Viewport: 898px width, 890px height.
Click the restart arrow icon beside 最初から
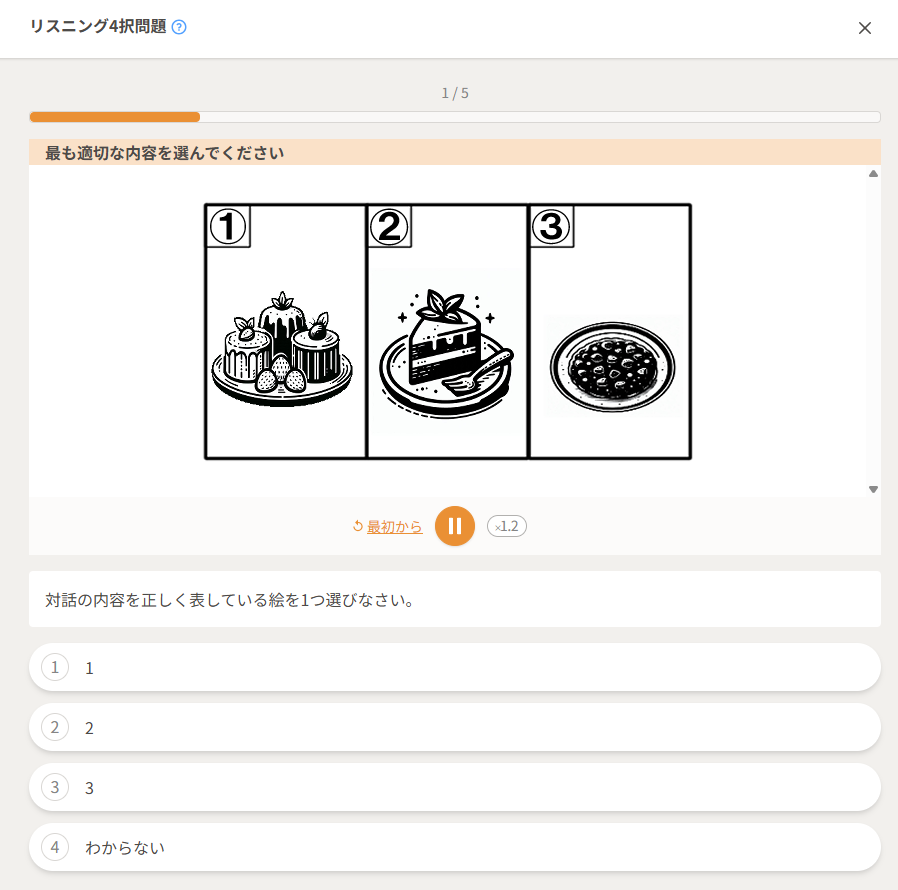click(358, 526)
